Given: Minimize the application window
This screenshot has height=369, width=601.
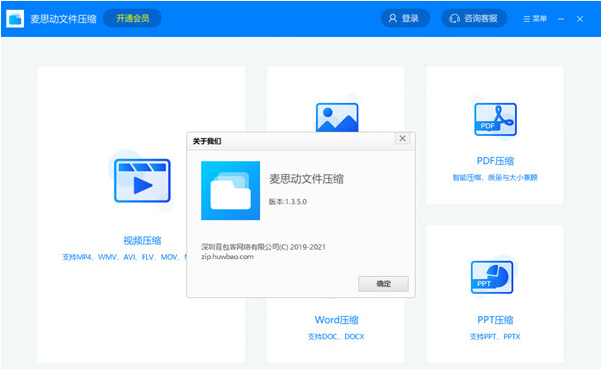Looking at the screenshot, I should [561, 19].
